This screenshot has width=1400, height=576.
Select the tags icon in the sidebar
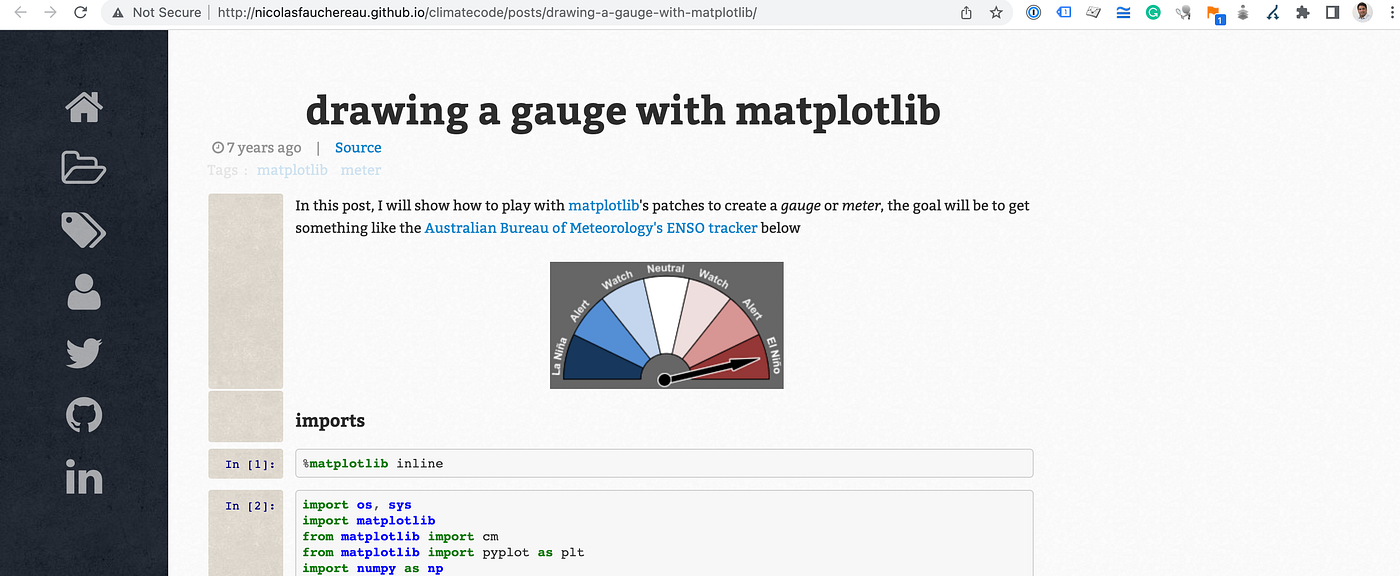(84, 230)
